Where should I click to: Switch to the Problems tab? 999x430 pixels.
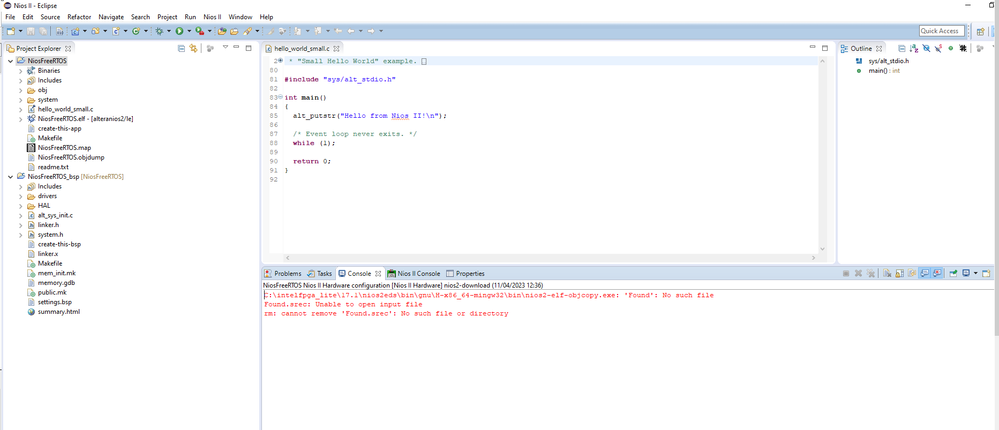[x=286, y=273]
